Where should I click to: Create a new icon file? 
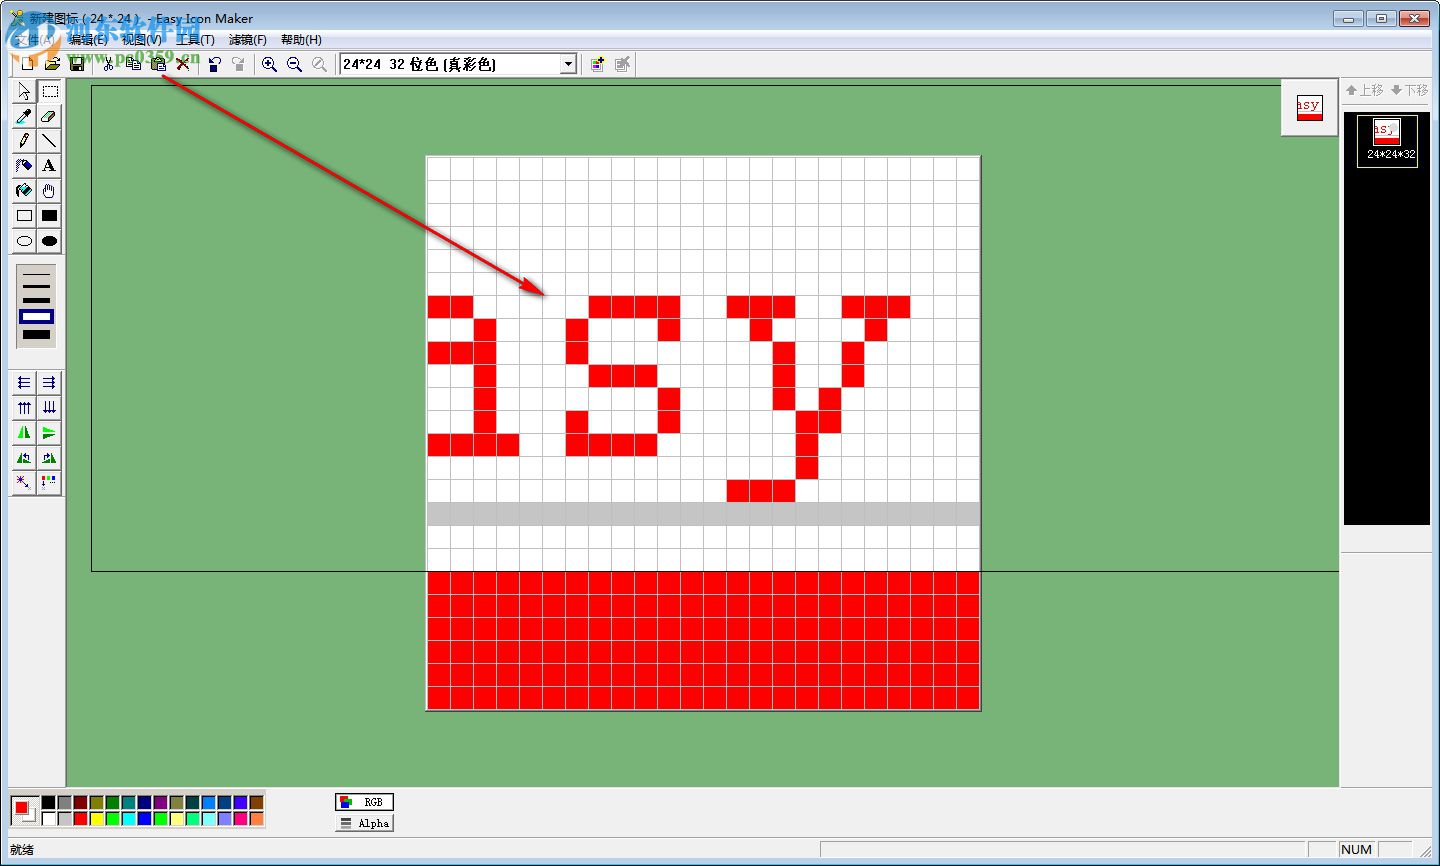tap(28, 64)
